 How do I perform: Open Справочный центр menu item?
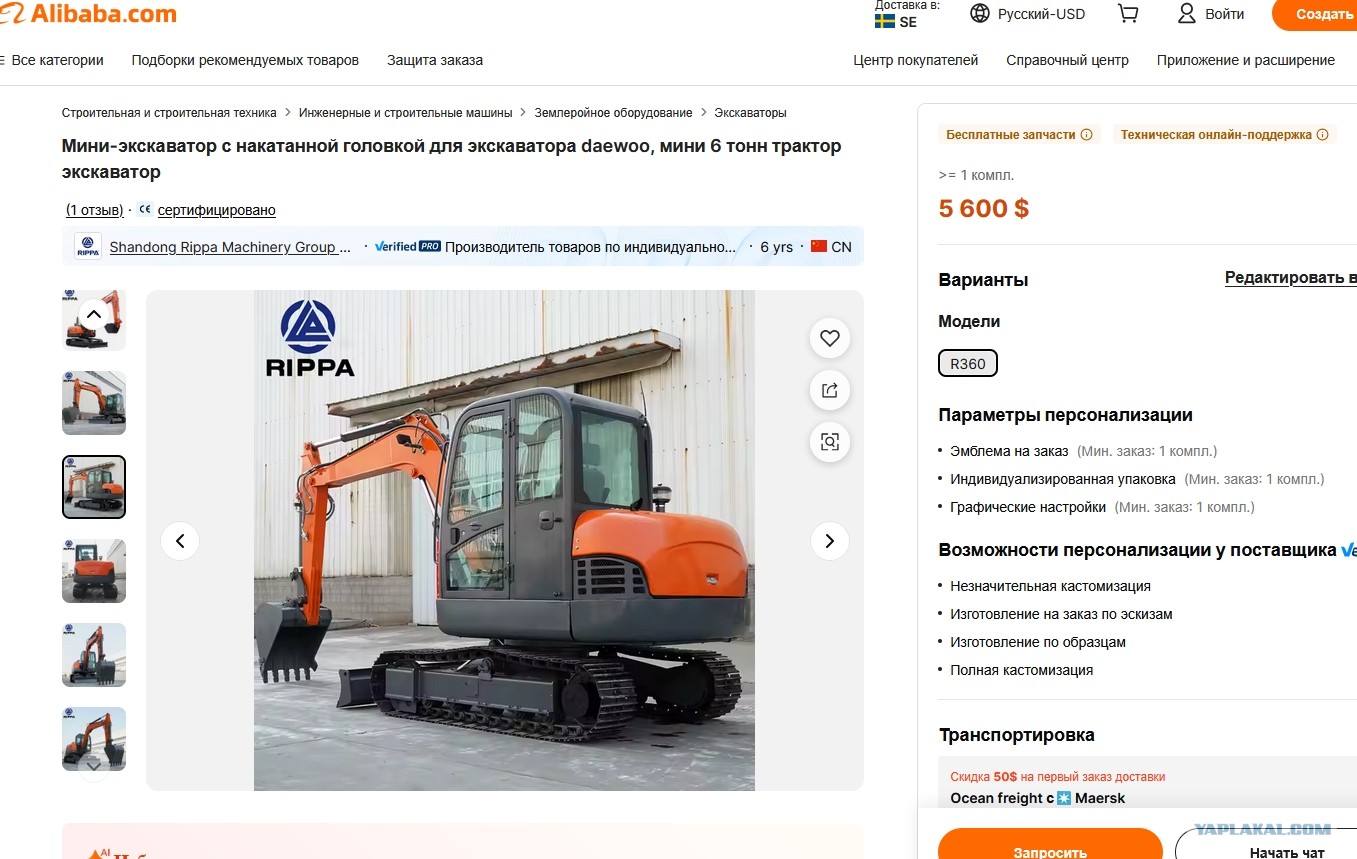point(1067,60)
